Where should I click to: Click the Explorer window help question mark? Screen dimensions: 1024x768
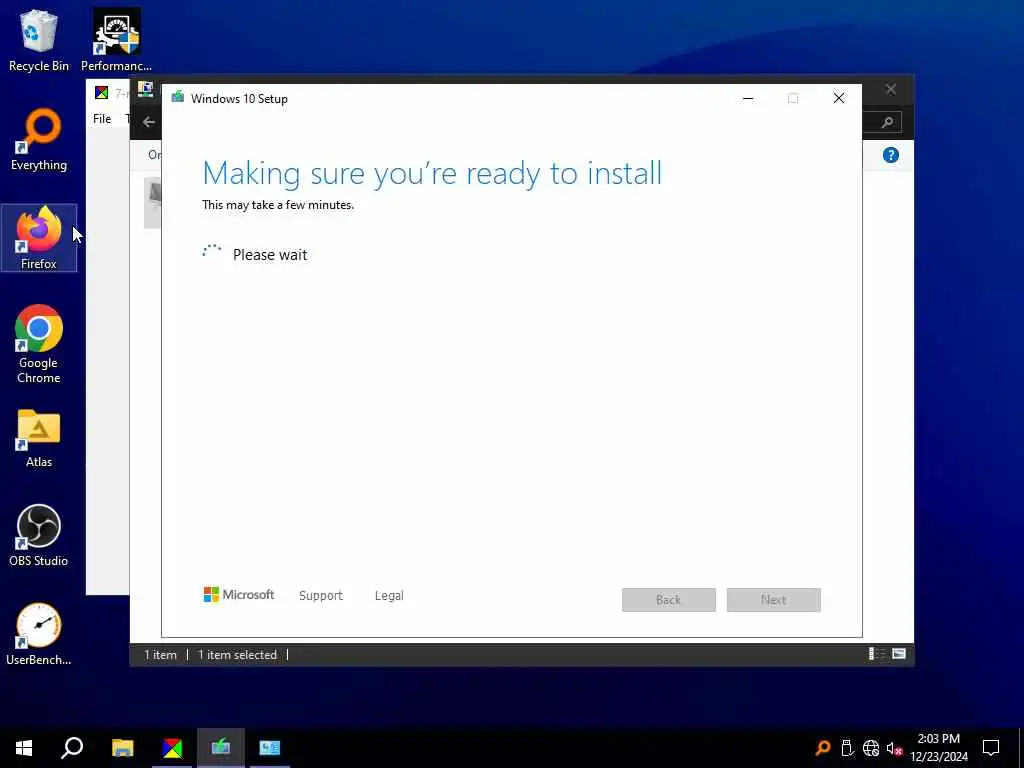(x=891, y=155)
